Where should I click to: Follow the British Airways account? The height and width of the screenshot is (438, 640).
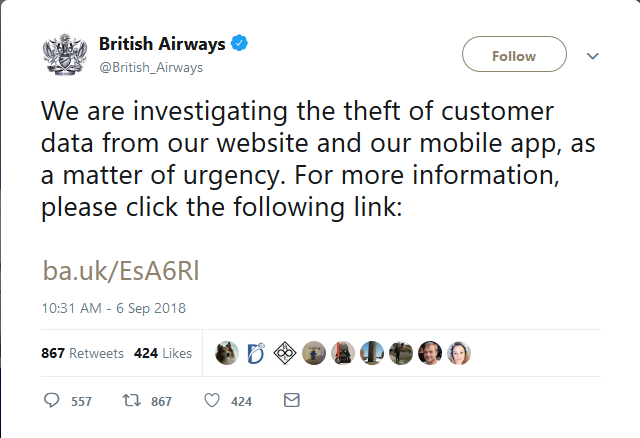(x=514, y=56)
